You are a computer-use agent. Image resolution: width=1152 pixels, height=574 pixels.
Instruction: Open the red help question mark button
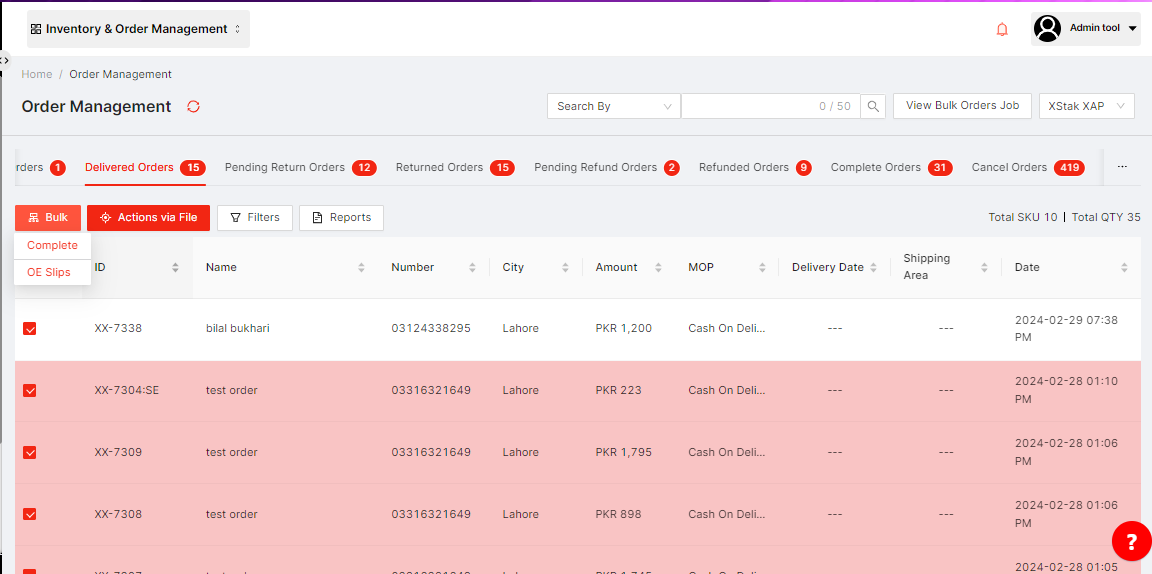[1131, 542]
